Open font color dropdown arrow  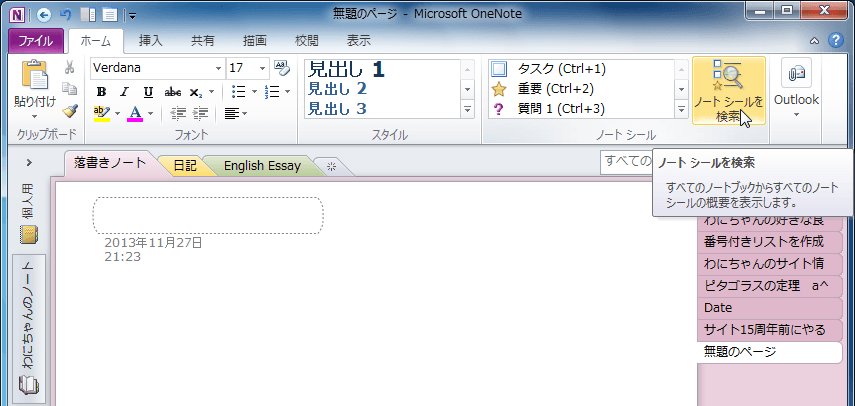point(150,114)
